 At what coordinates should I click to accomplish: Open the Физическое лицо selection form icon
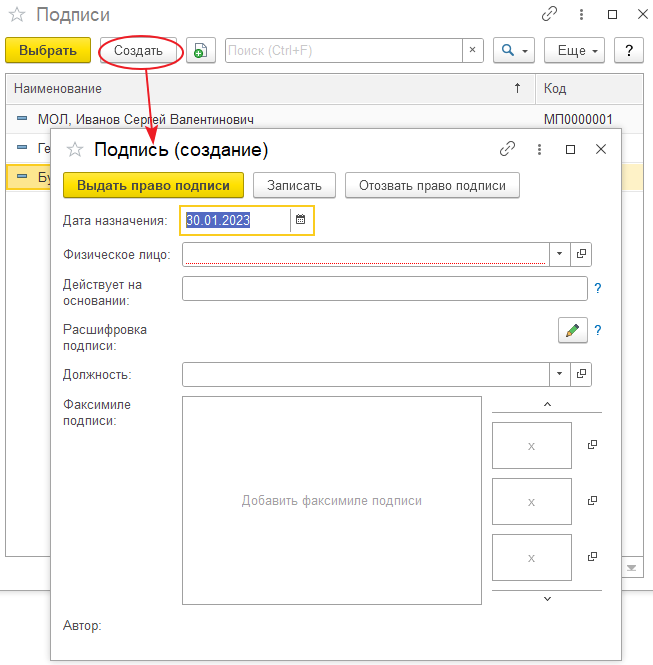[x=582, y=254]
